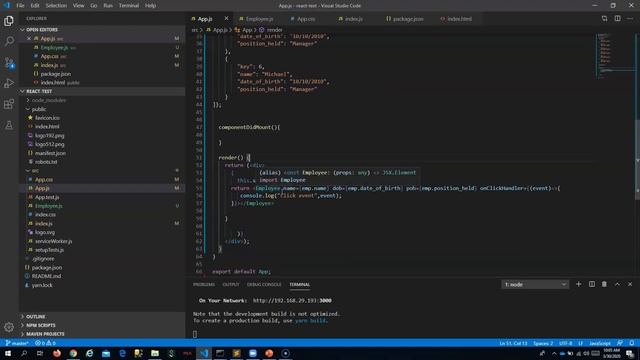640x360 pixels.
Task: Expand the Maven Projects section
Action: [45, 334]
